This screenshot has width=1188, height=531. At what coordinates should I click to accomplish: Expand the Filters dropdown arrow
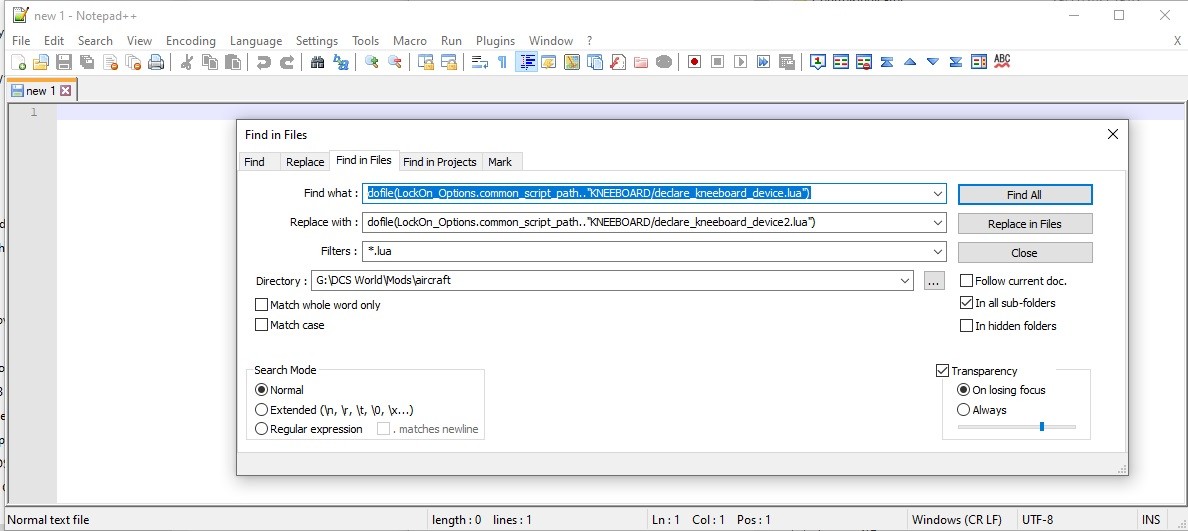(939, 251)
